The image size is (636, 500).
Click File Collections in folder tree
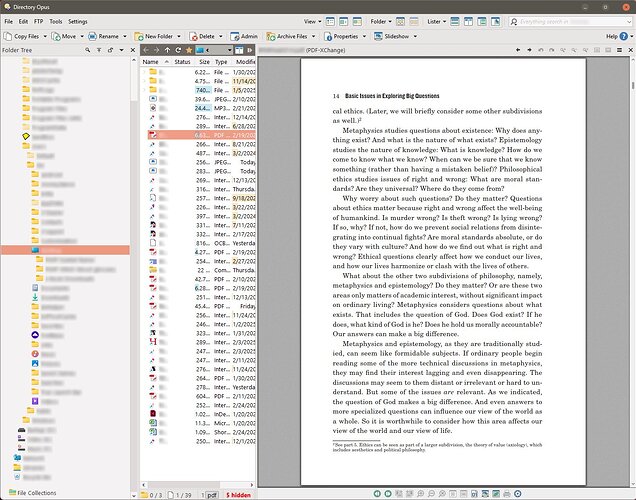pyautogui.click(x=32, y=493)
